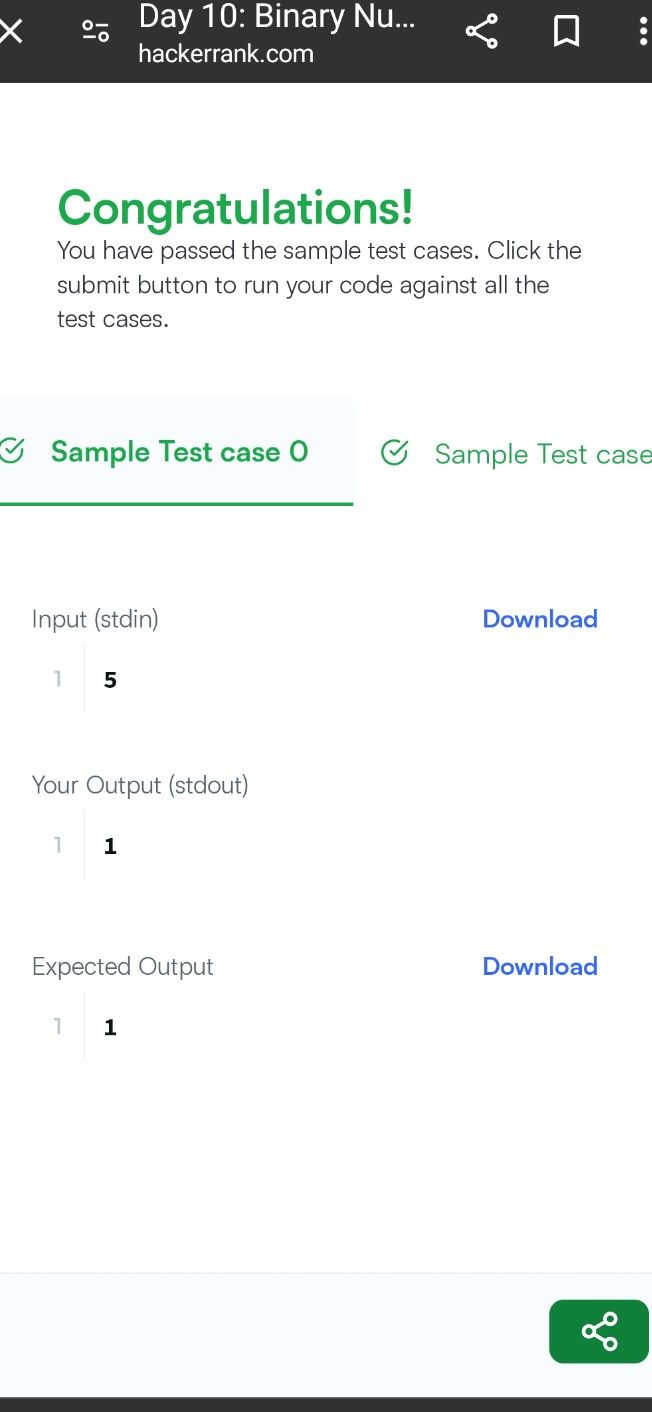The image size is (652, 1412).
Task: Click the Your Output (stdout) label
Action: (x=140, y=785)
